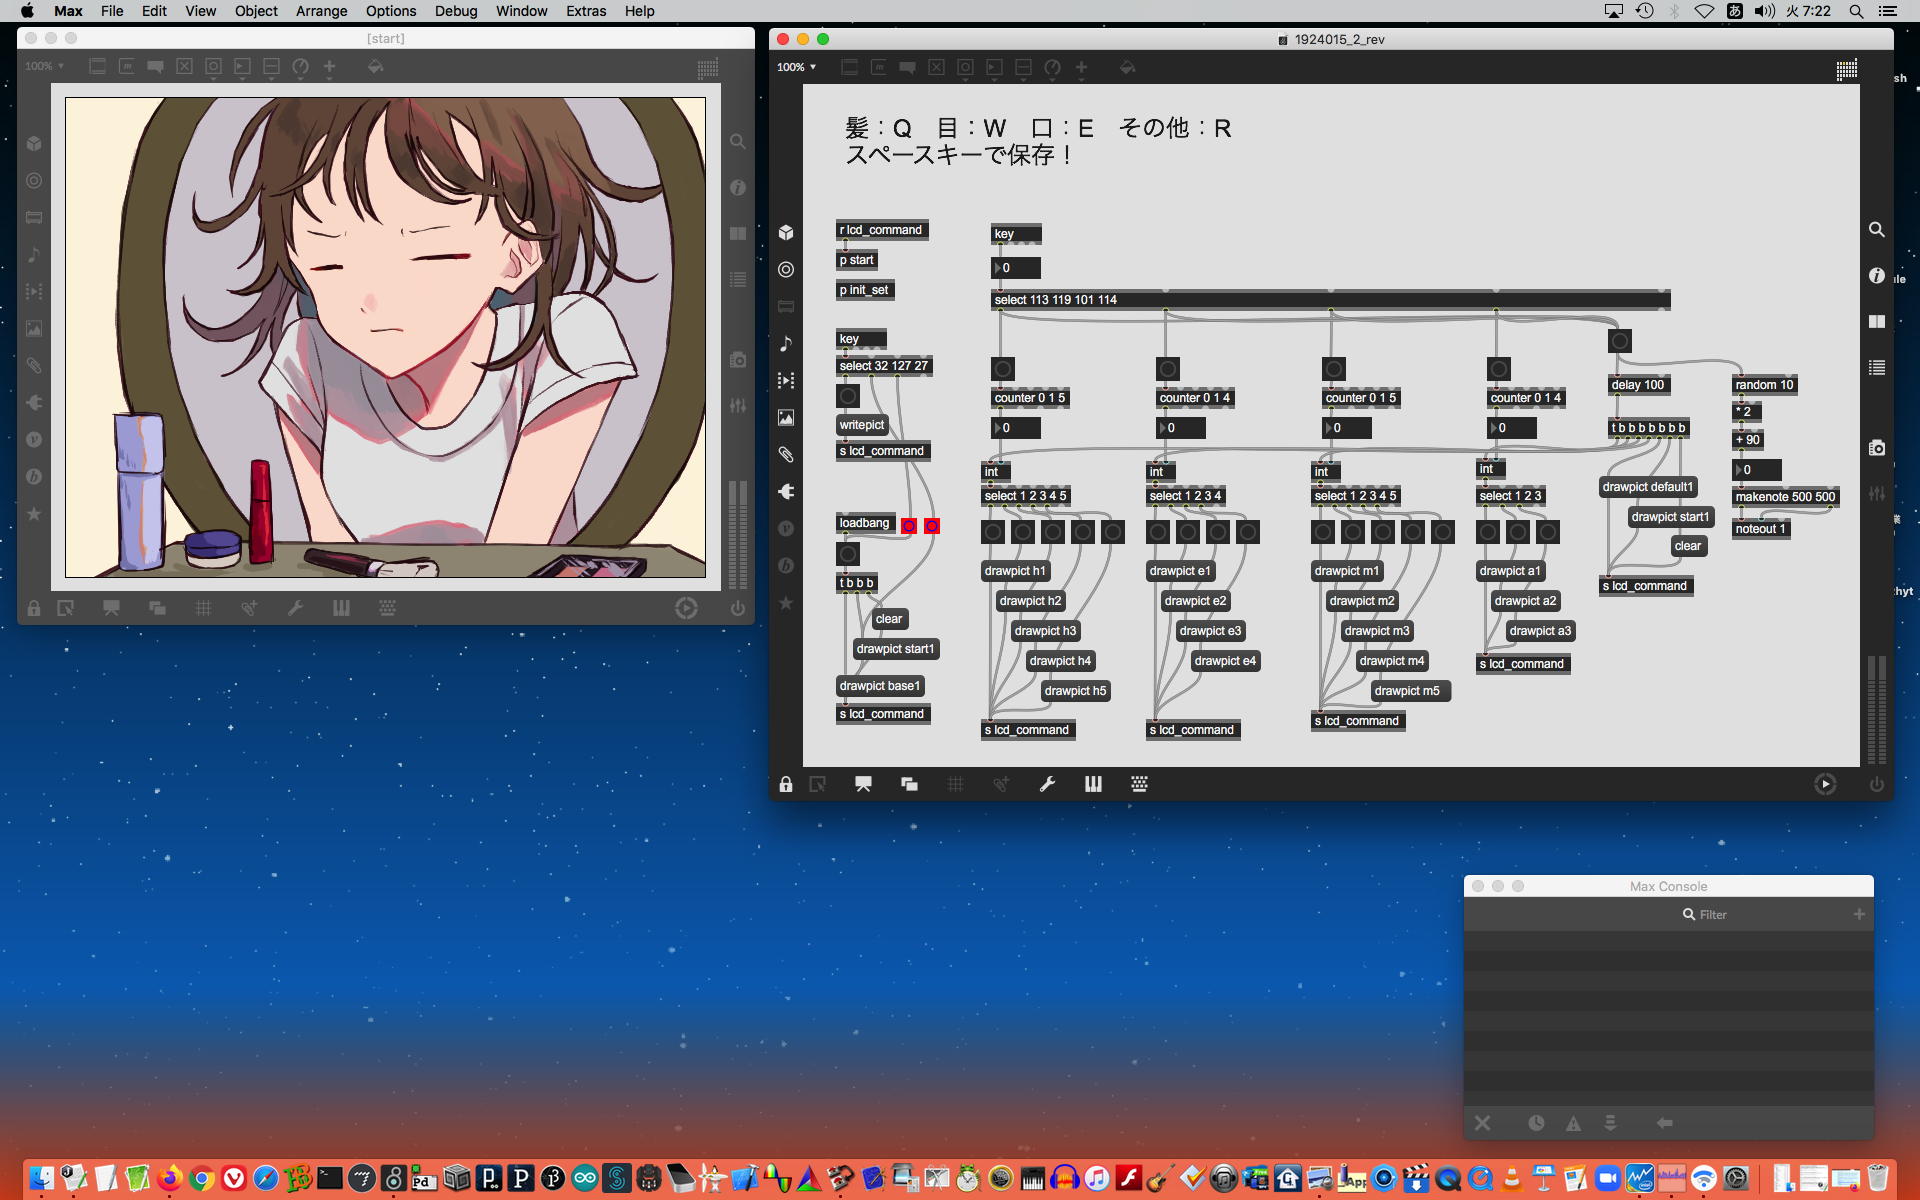The width and height of the screenshot is (1920, 1200).
Task: Open the inspector info icon in right sidebar
Action: 1877,276
